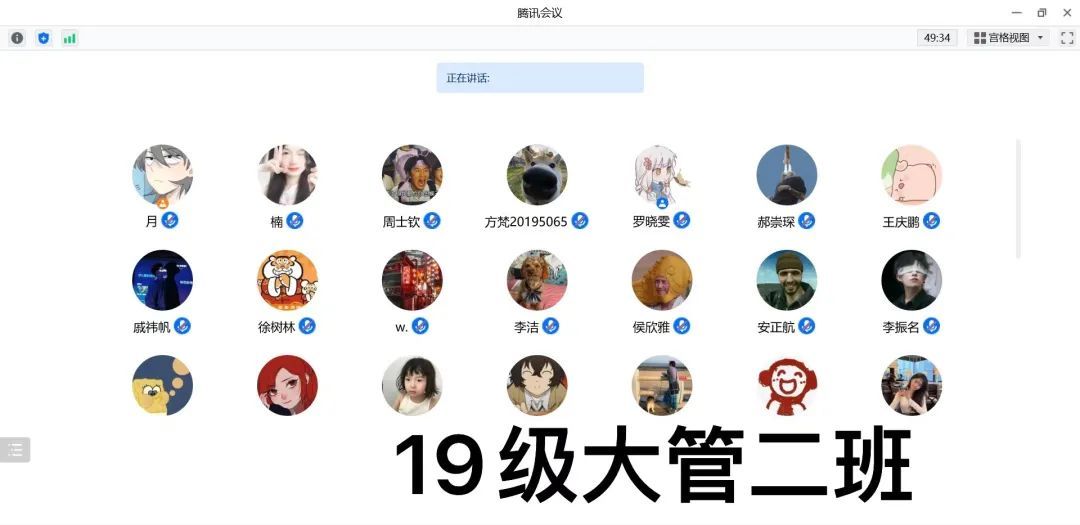Click the microphone icon next to 周士钦
This screenshot has height=525, width=1080.
432,221
